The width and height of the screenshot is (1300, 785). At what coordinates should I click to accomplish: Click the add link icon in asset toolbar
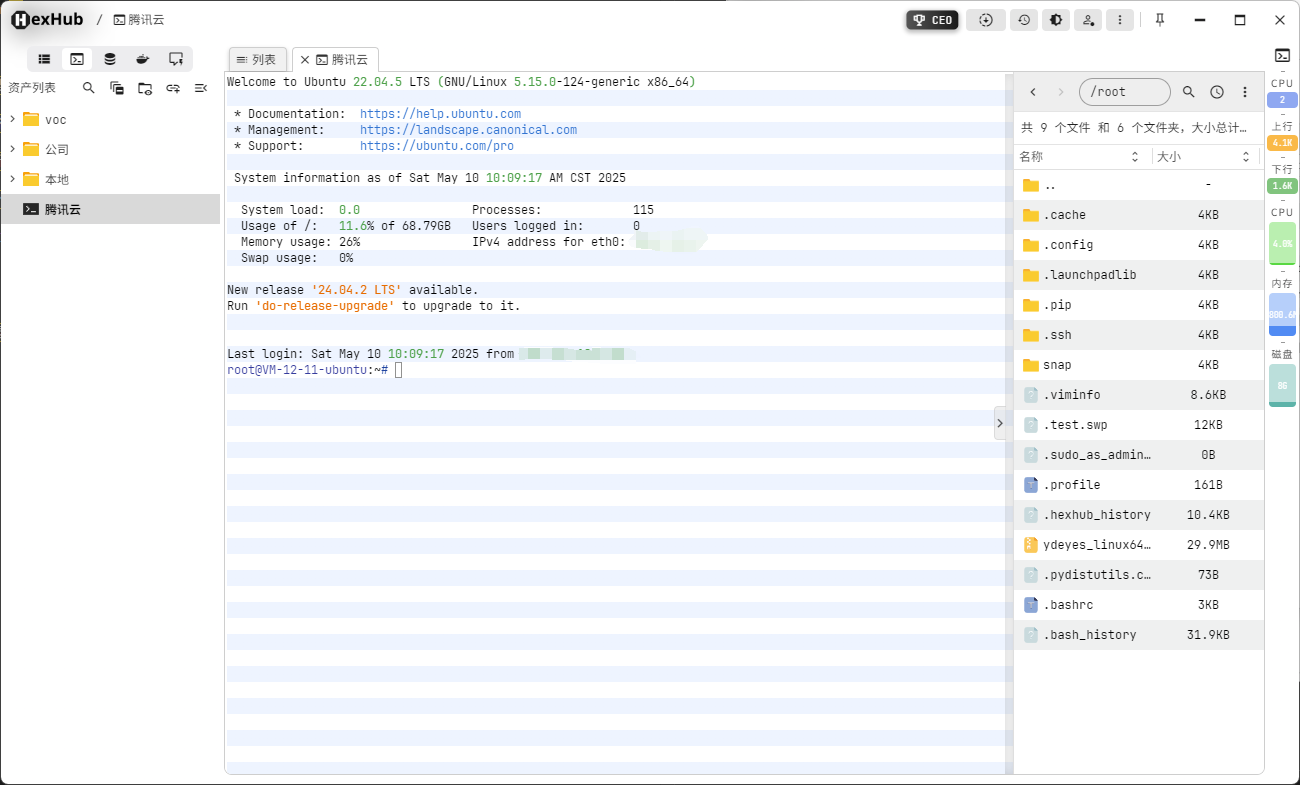(x=173, y=88)
